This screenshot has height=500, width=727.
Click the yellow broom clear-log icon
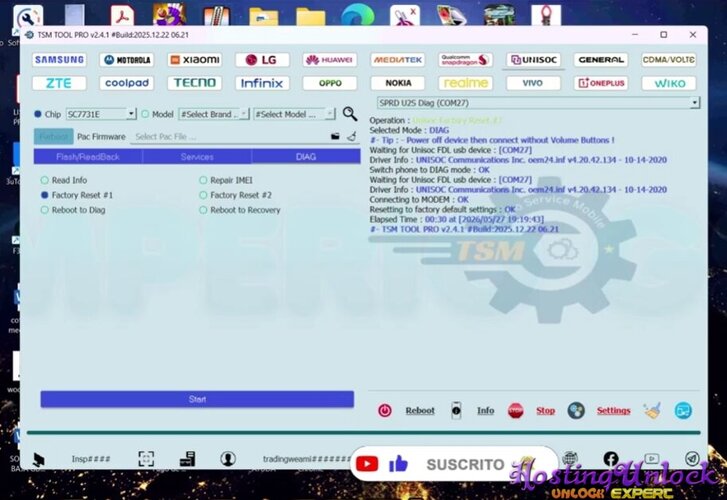pyautogui.click(x=652, y=410)
